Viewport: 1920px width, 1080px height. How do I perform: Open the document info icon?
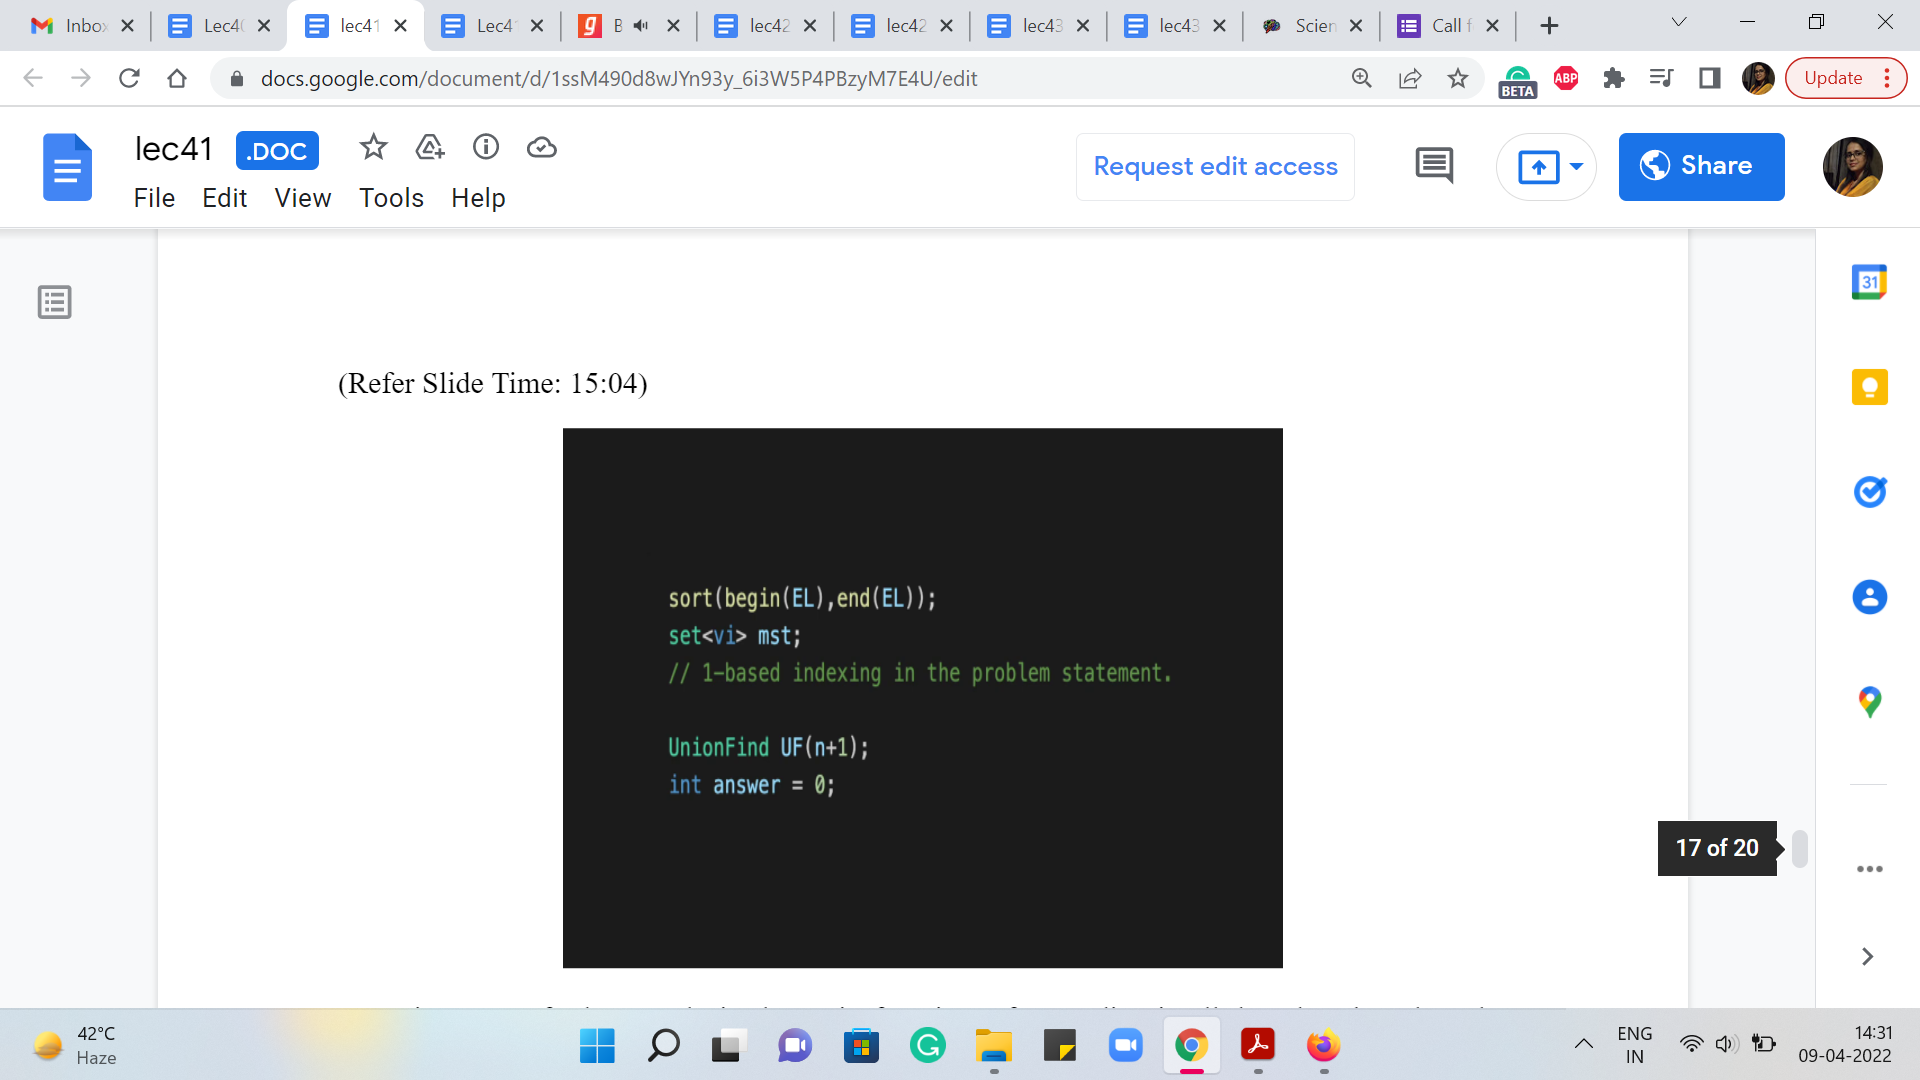(x=486, y=148)
